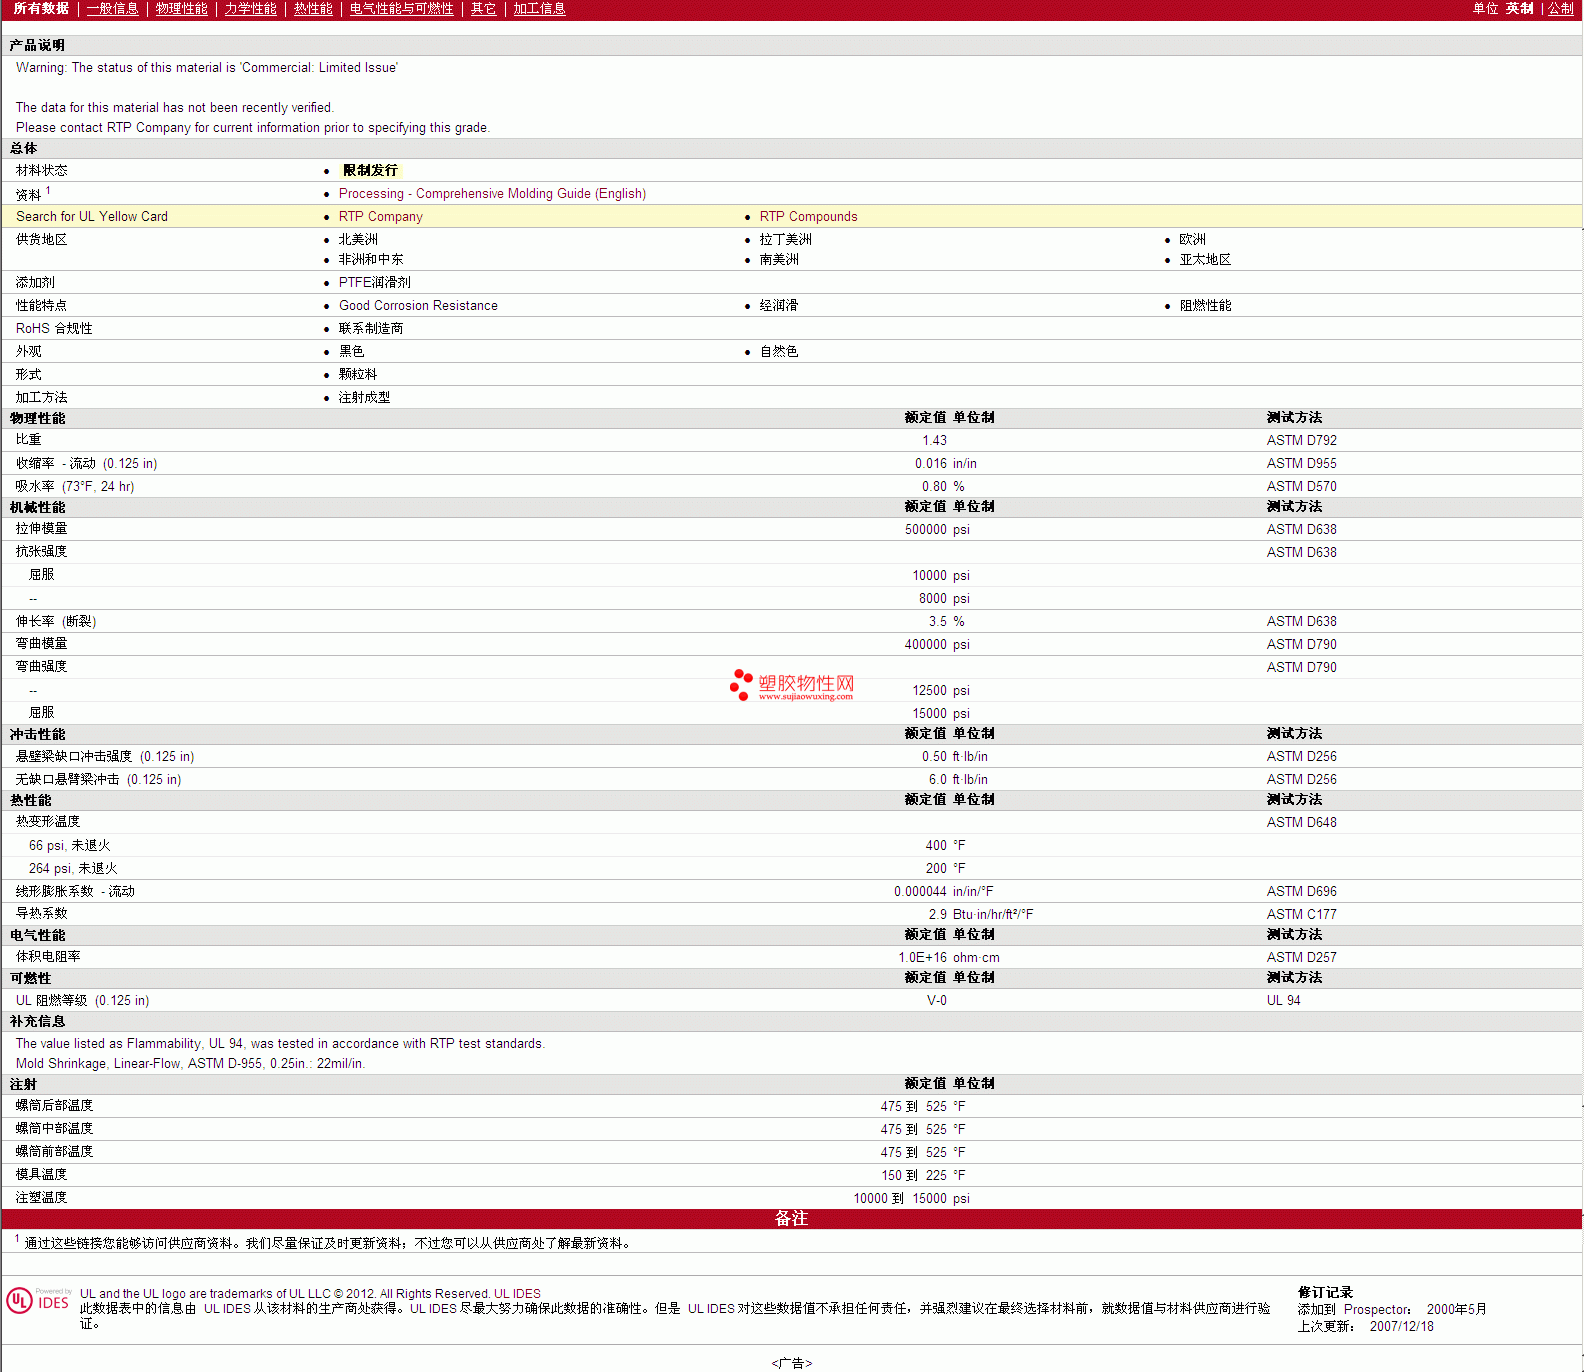Open Processing Comprehensive Molding Guide link

coord(492,194)
